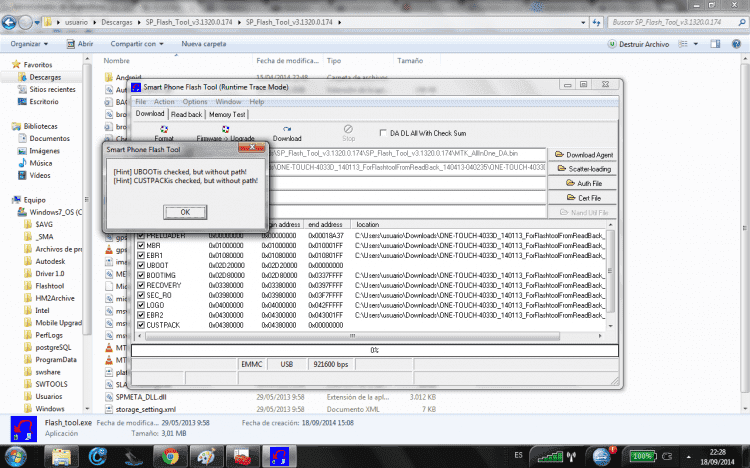Click the Destruir Archivo button
The height and width of the screenshot is (468, 750).
tap(638, 44)
